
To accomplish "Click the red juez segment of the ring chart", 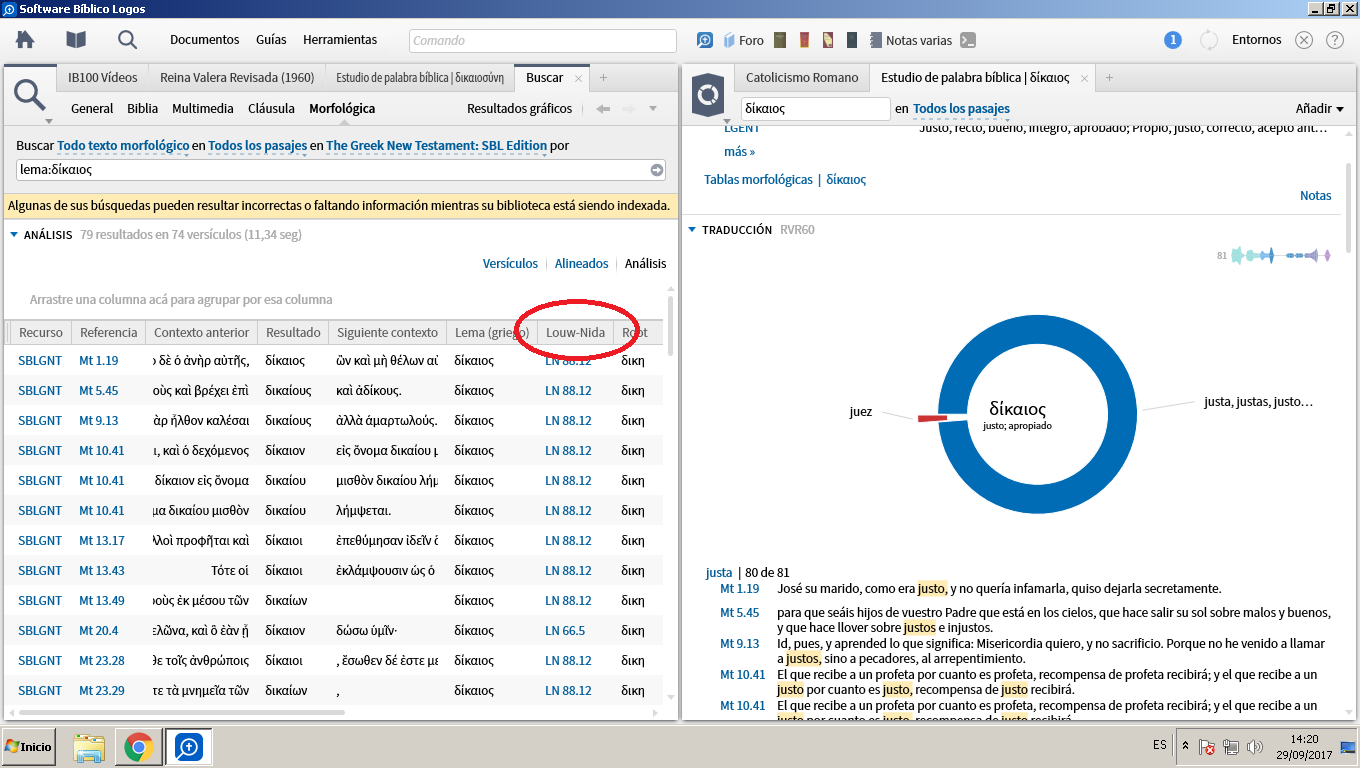I will (x=932, y=417).
